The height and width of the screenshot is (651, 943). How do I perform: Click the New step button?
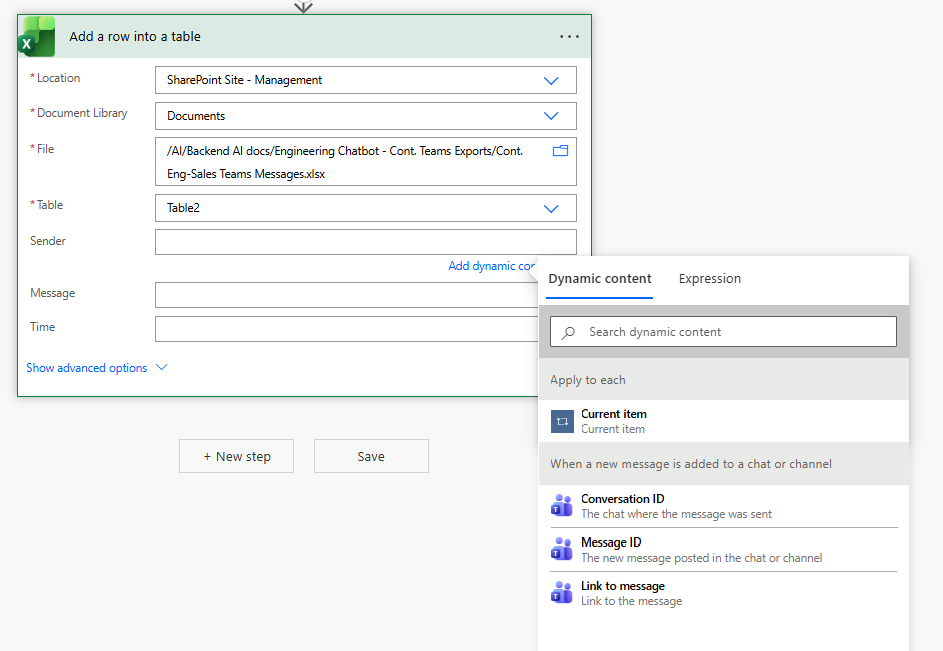(236, 456)
